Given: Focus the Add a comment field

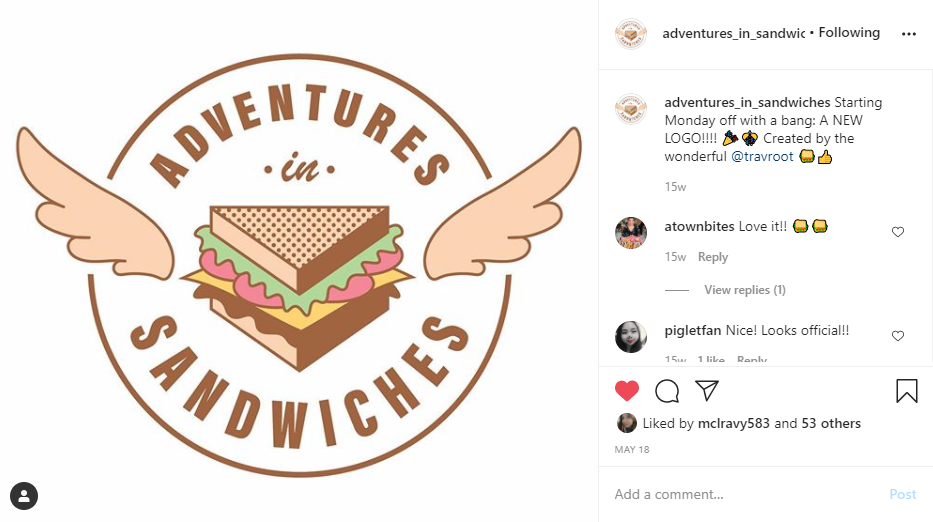Looking at the screenshot, I should click(x=744, y=495).
